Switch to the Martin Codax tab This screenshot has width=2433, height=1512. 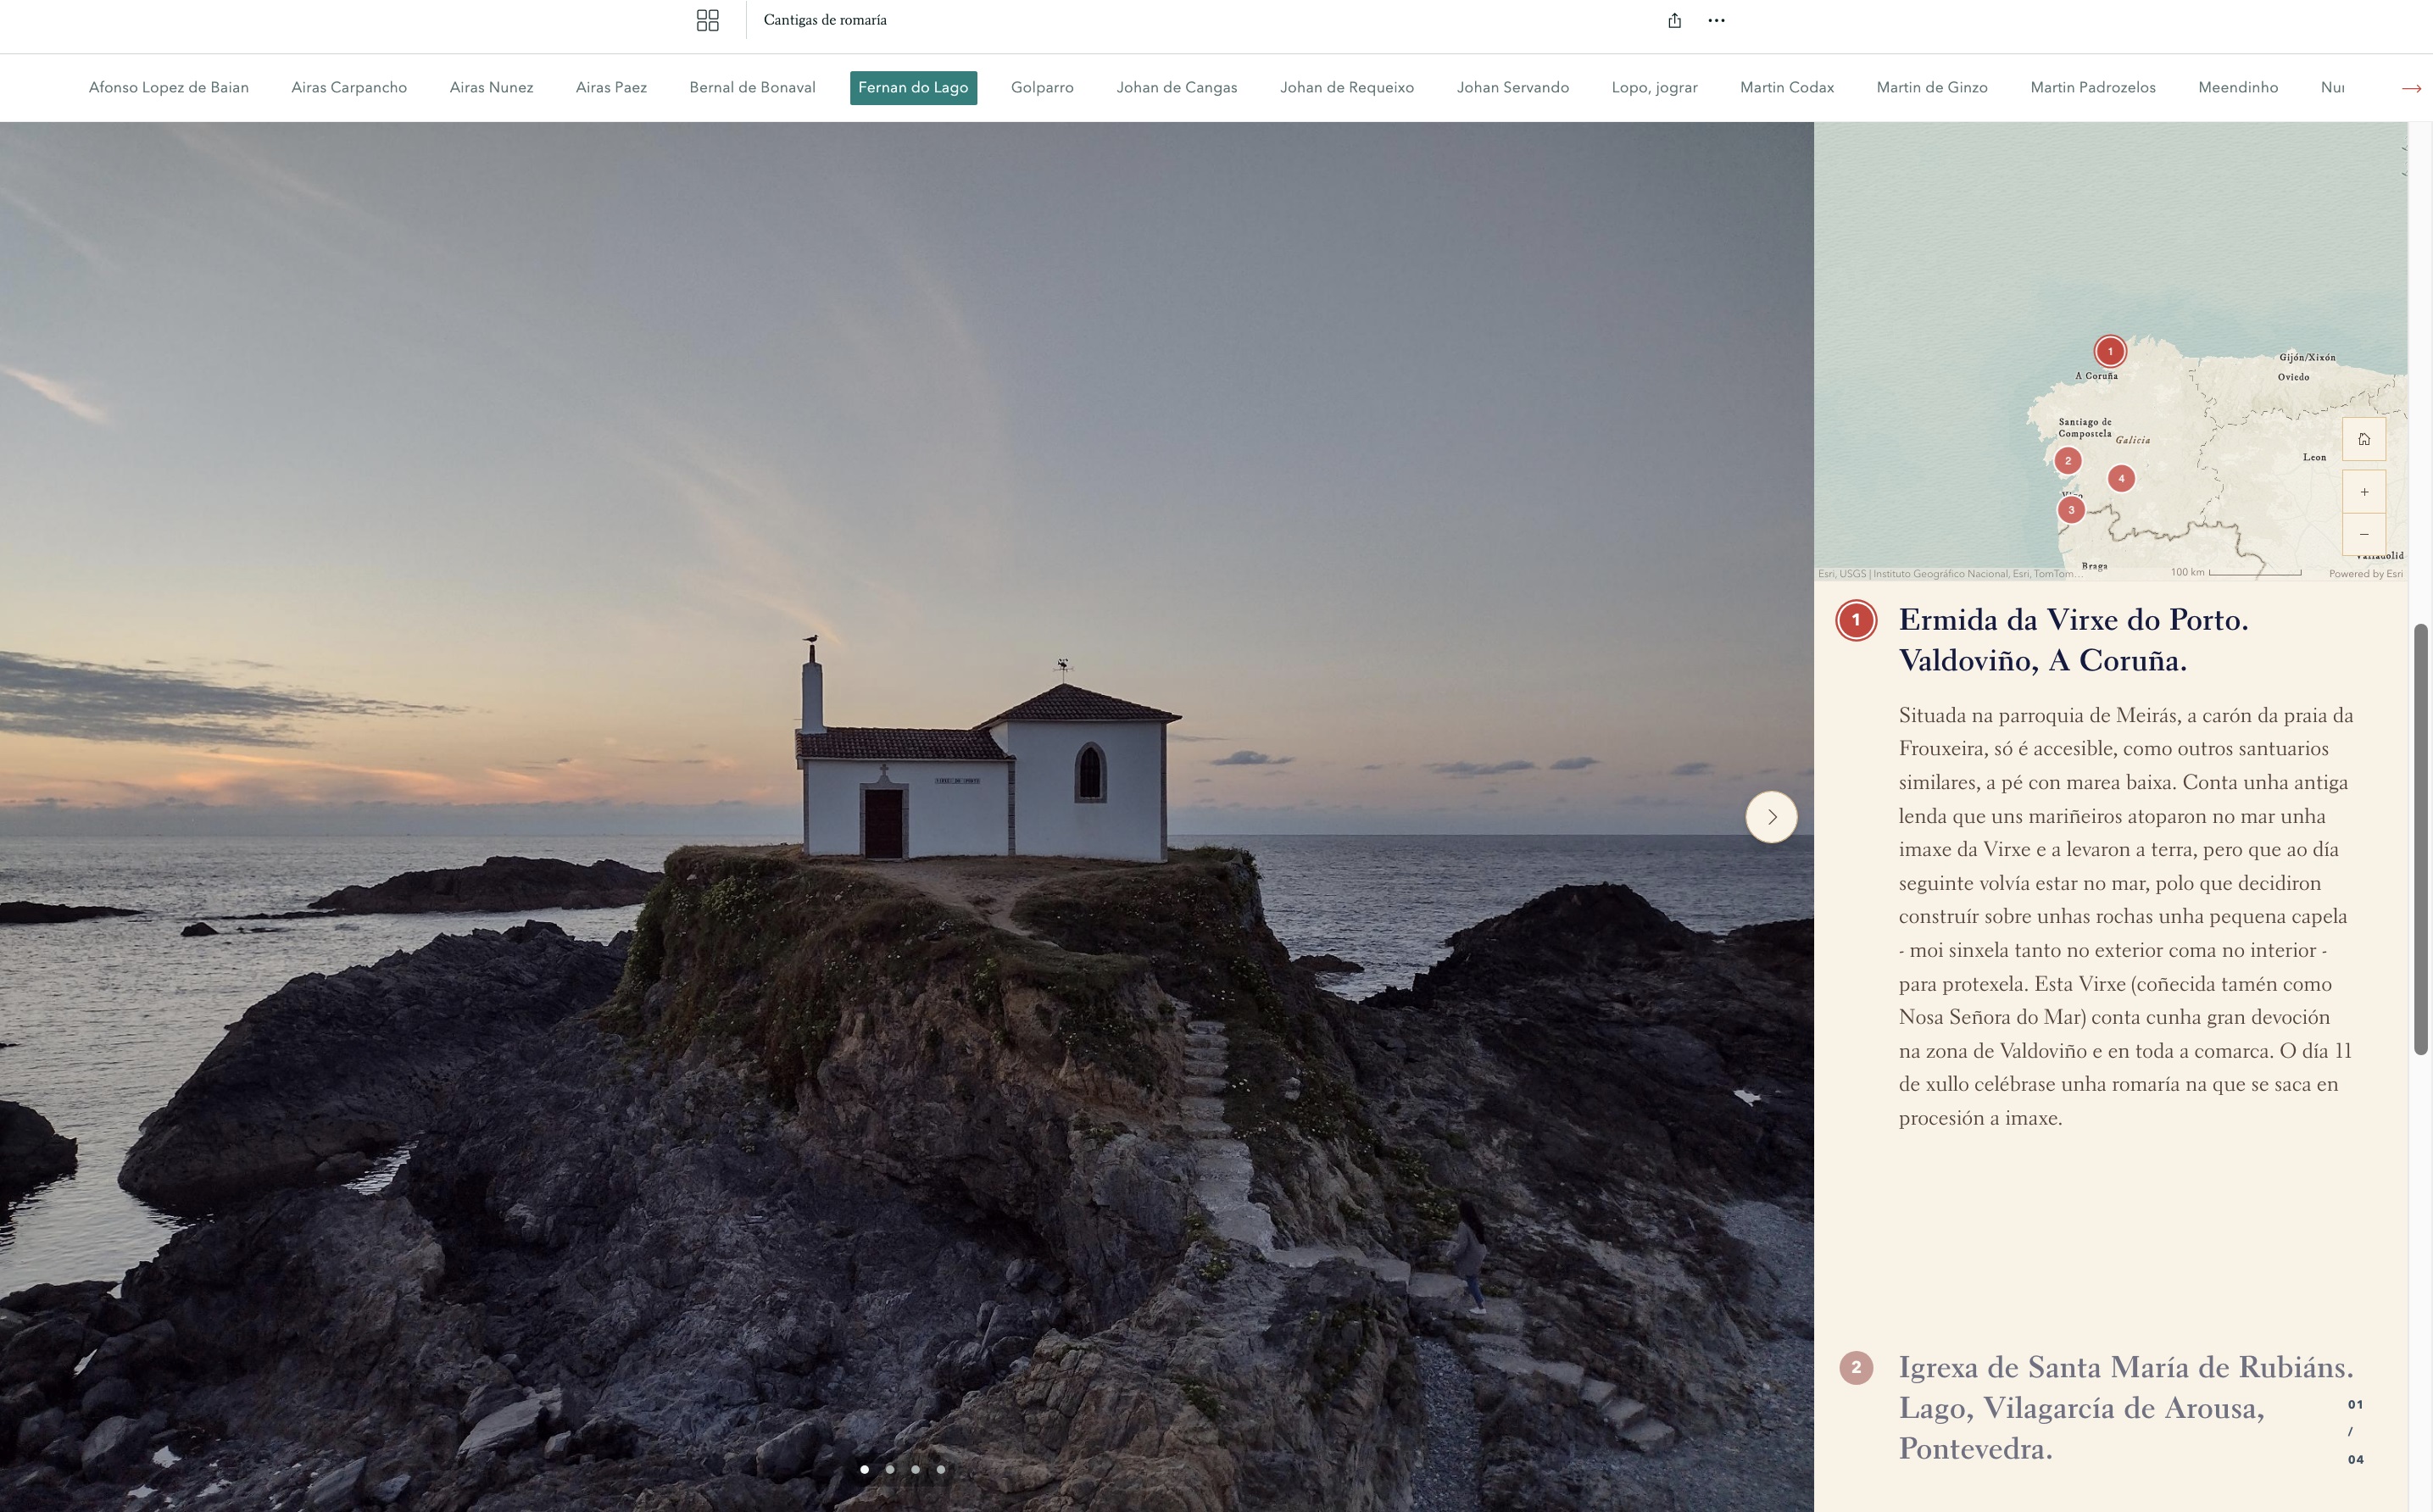(x=1786, y=87)
